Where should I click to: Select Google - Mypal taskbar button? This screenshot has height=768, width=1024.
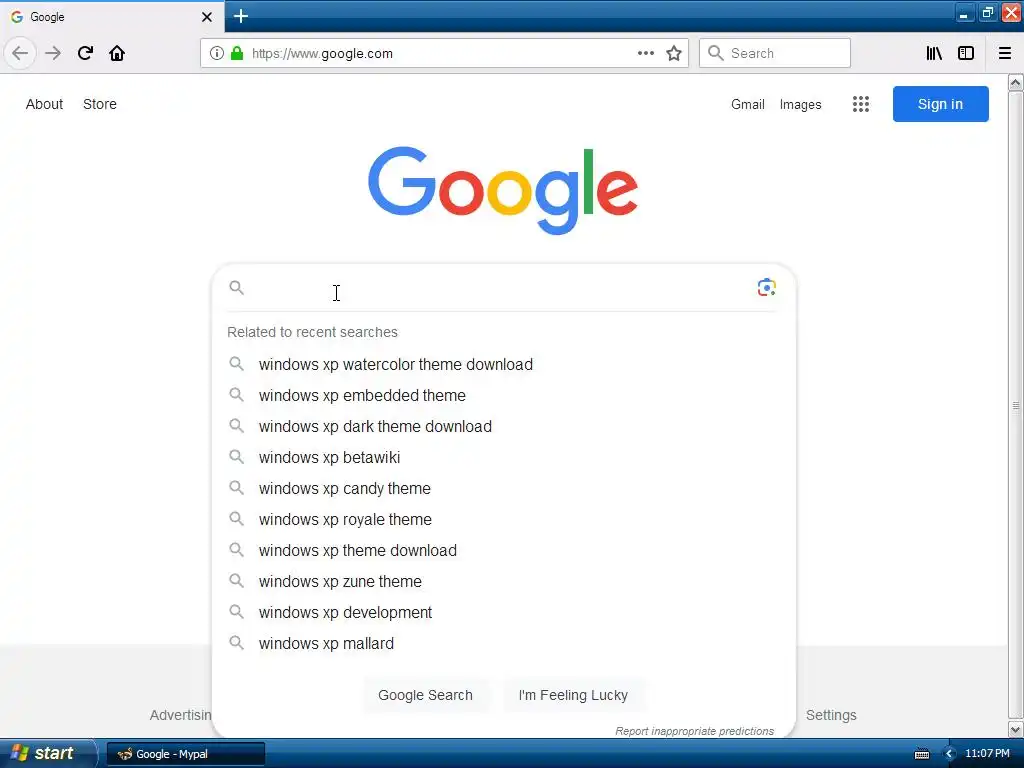pos(186,754)
